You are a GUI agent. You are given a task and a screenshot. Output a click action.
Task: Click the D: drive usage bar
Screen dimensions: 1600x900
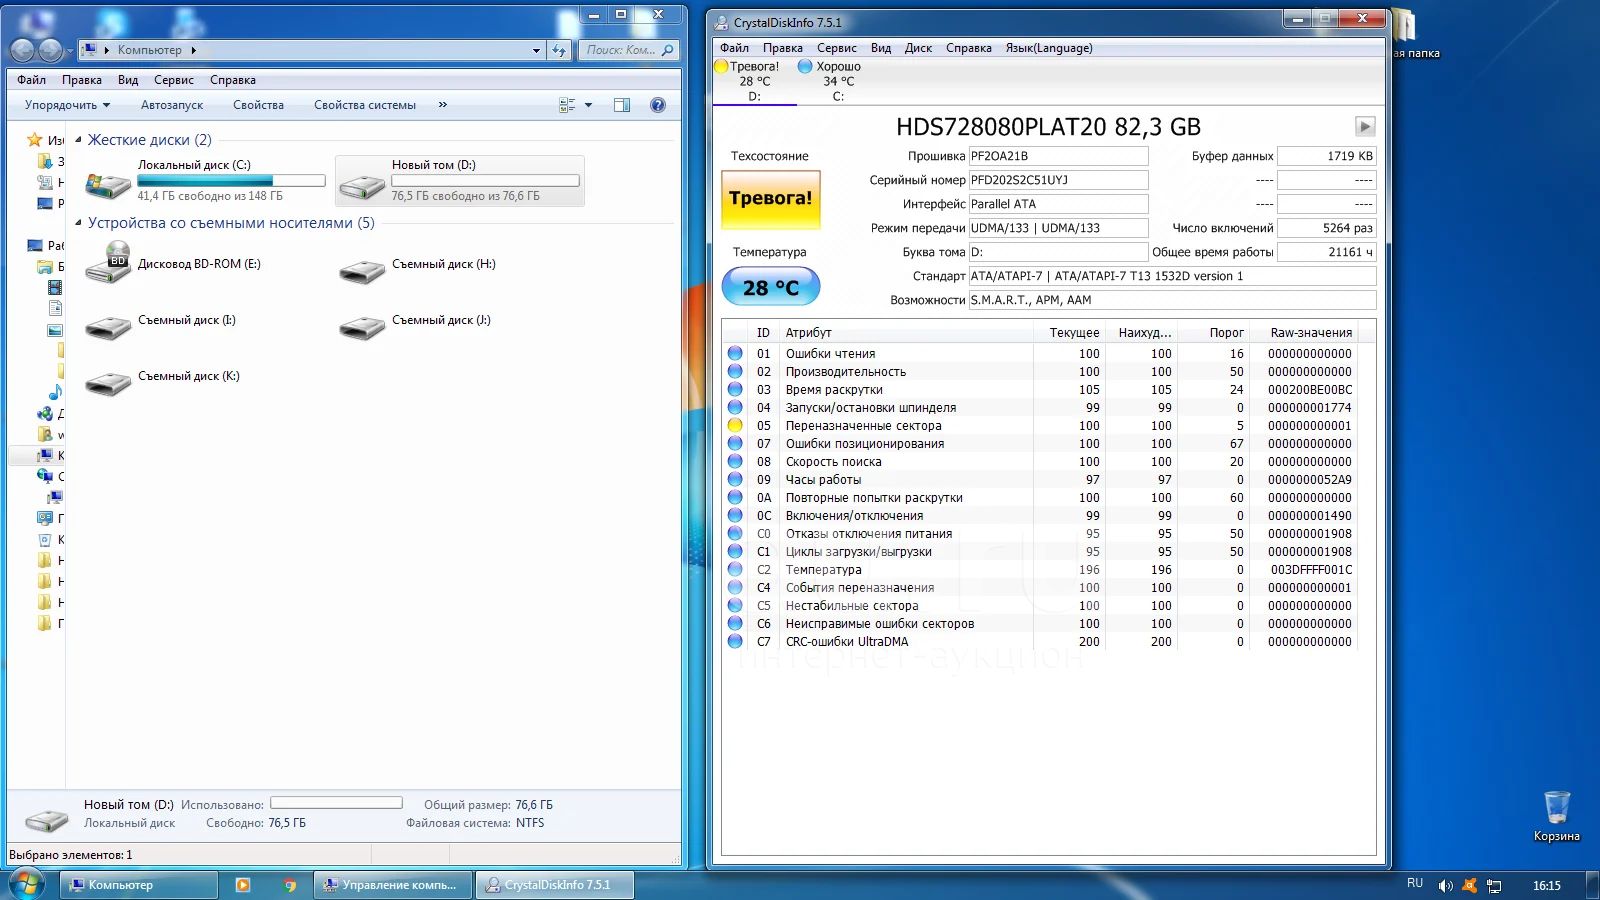click(485, 181)
